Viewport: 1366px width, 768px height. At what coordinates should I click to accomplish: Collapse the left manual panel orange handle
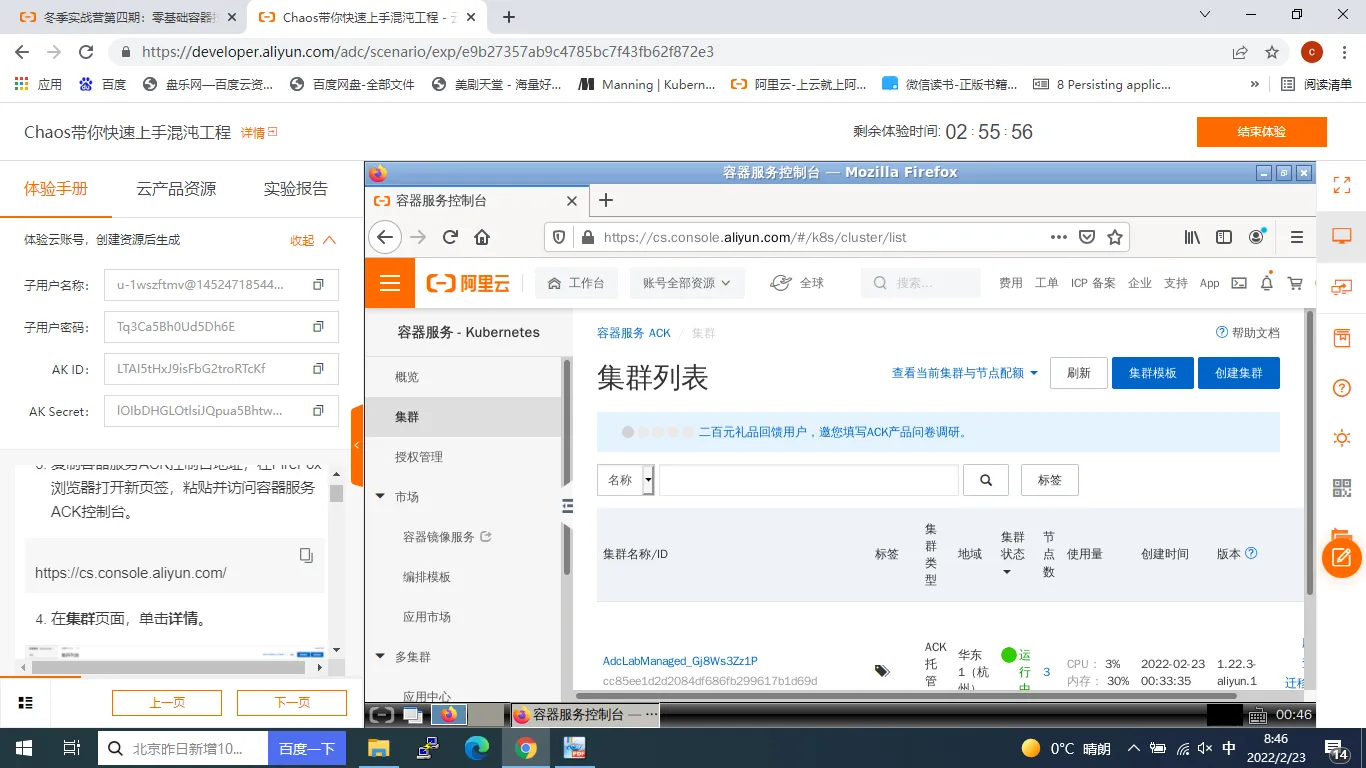coord(357,445)
